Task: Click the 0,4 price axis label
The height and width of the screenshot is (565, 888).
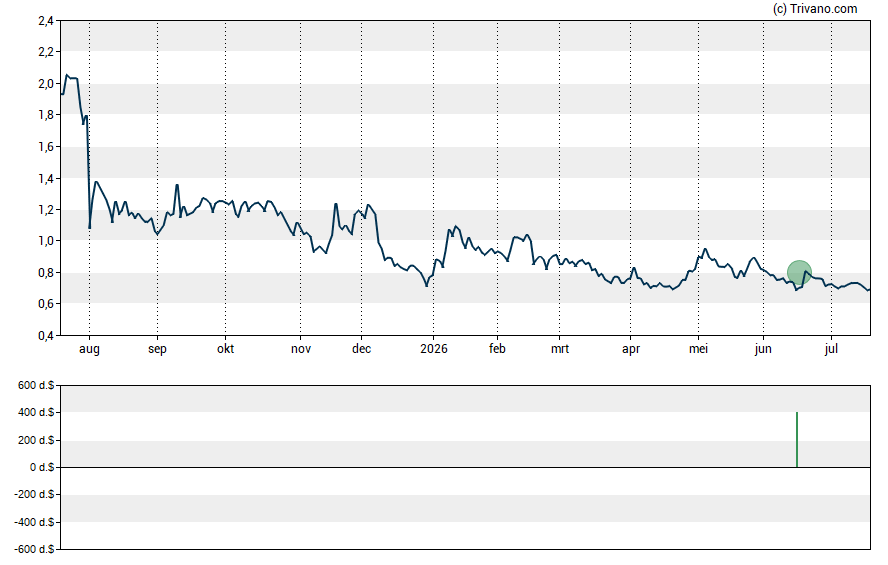Action: 46,336
